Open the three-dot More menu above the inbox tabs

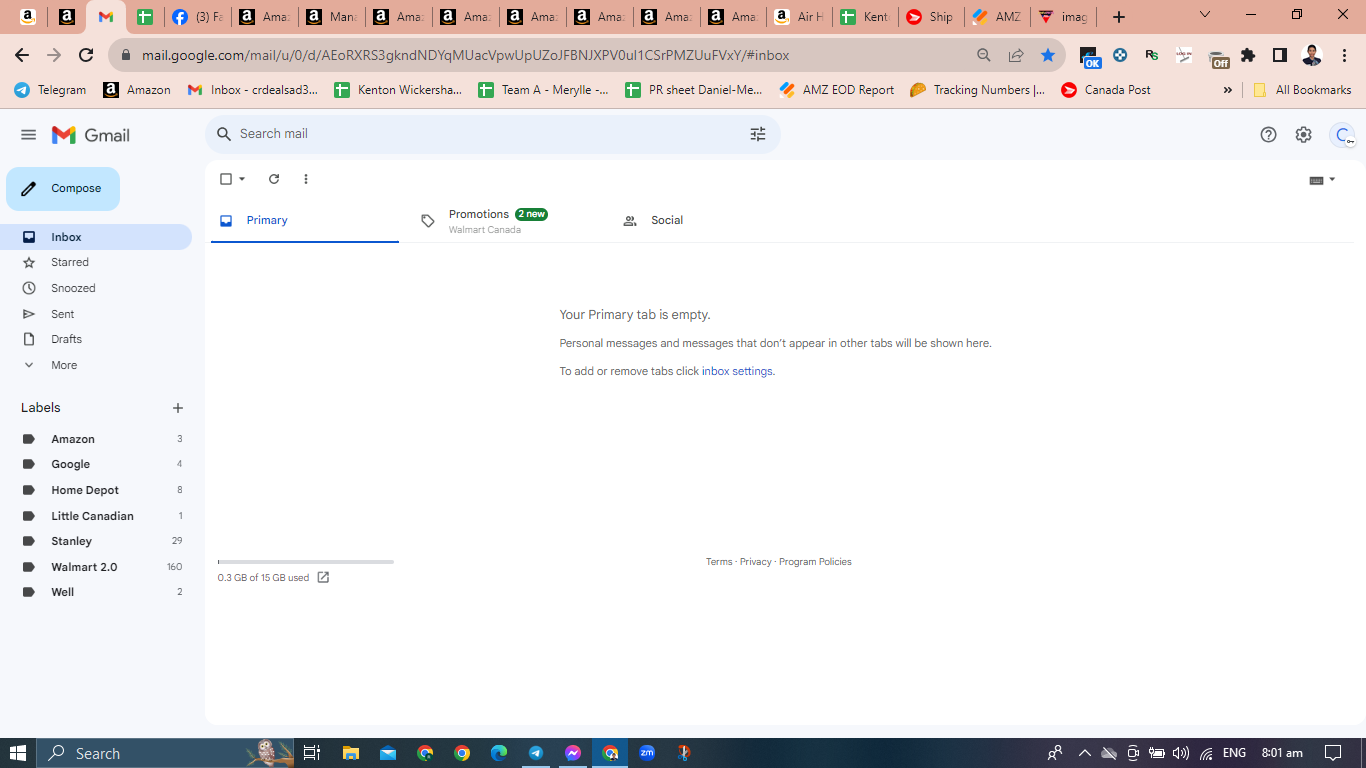coord(306,179)
